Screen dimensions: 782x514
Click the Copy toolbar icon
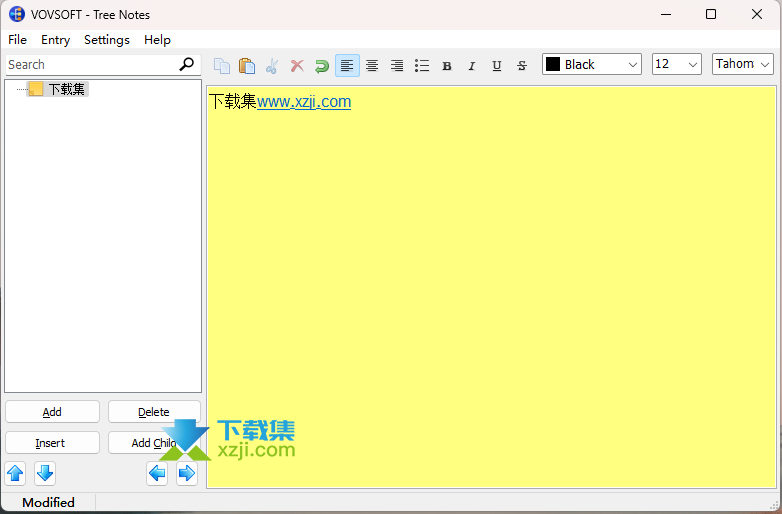(222, 66)
